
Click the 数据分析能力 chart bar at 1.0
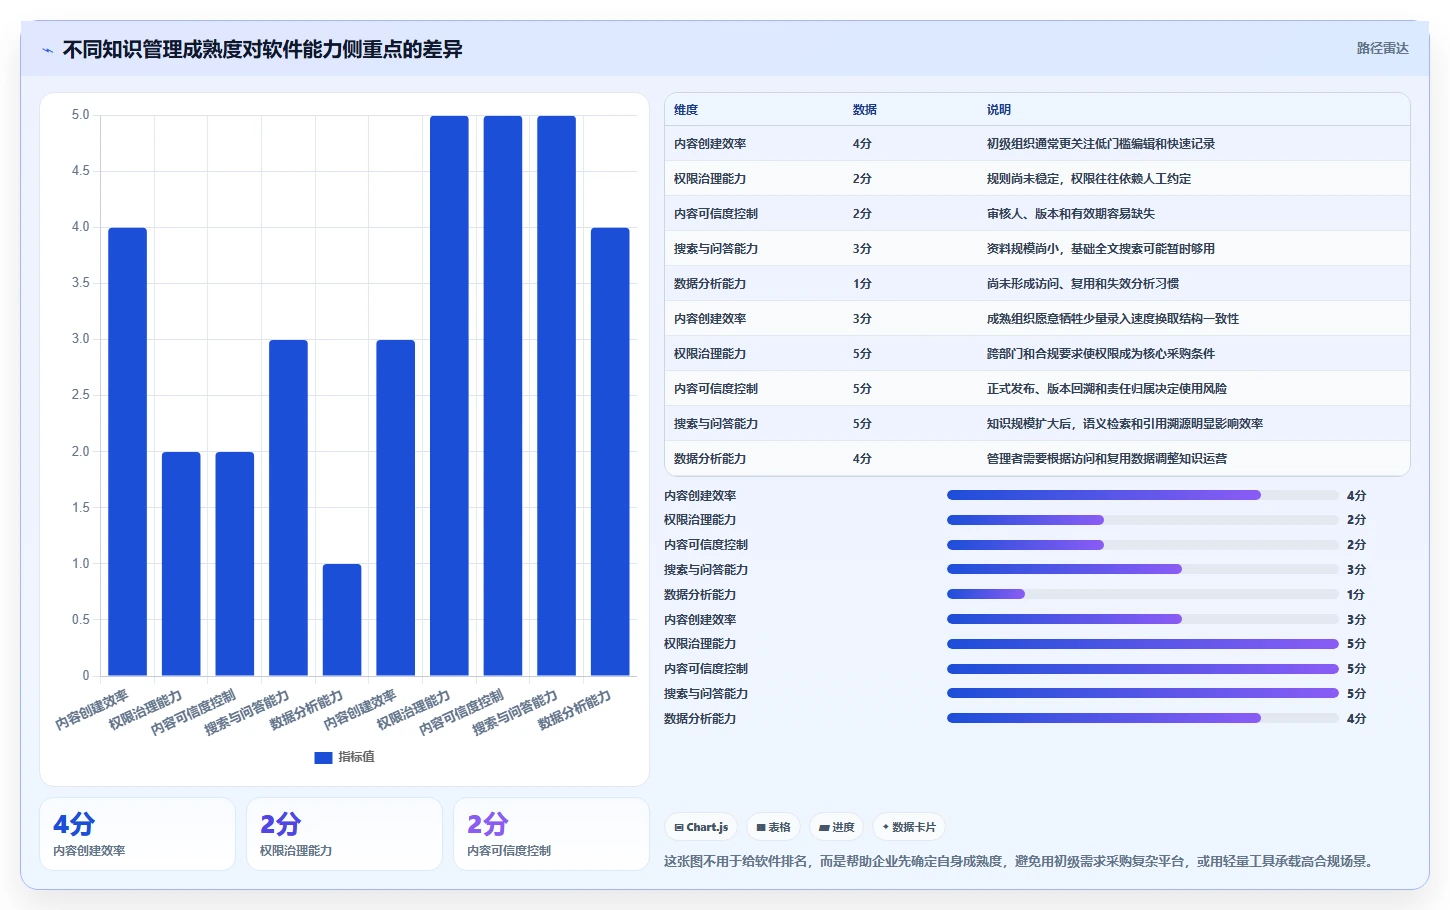pos(342,620)
